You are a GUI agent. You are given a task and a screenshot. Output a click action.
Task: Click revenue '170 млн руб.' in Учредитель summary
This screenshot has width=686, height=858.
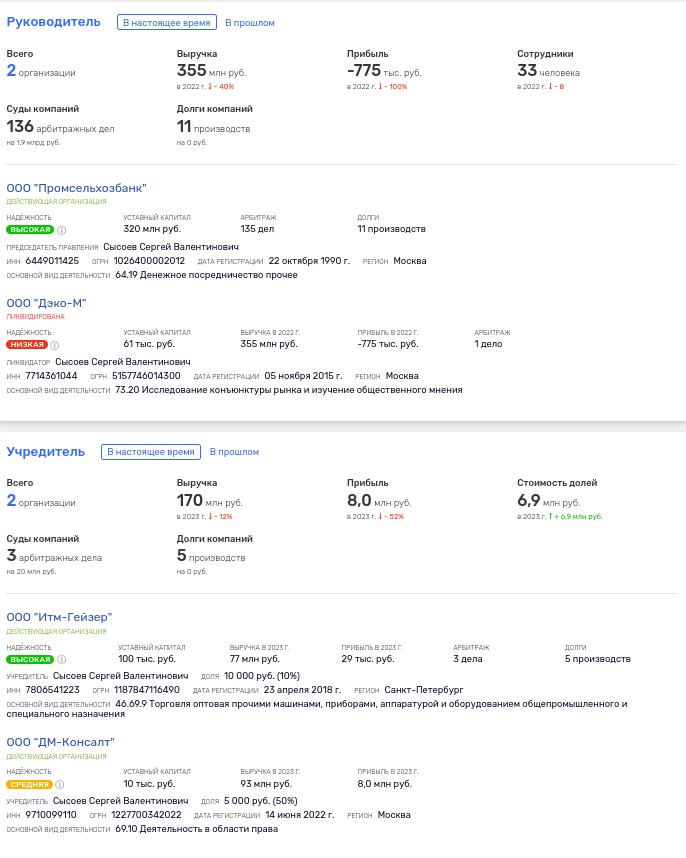pyautogui.click(x=210, y=501)
